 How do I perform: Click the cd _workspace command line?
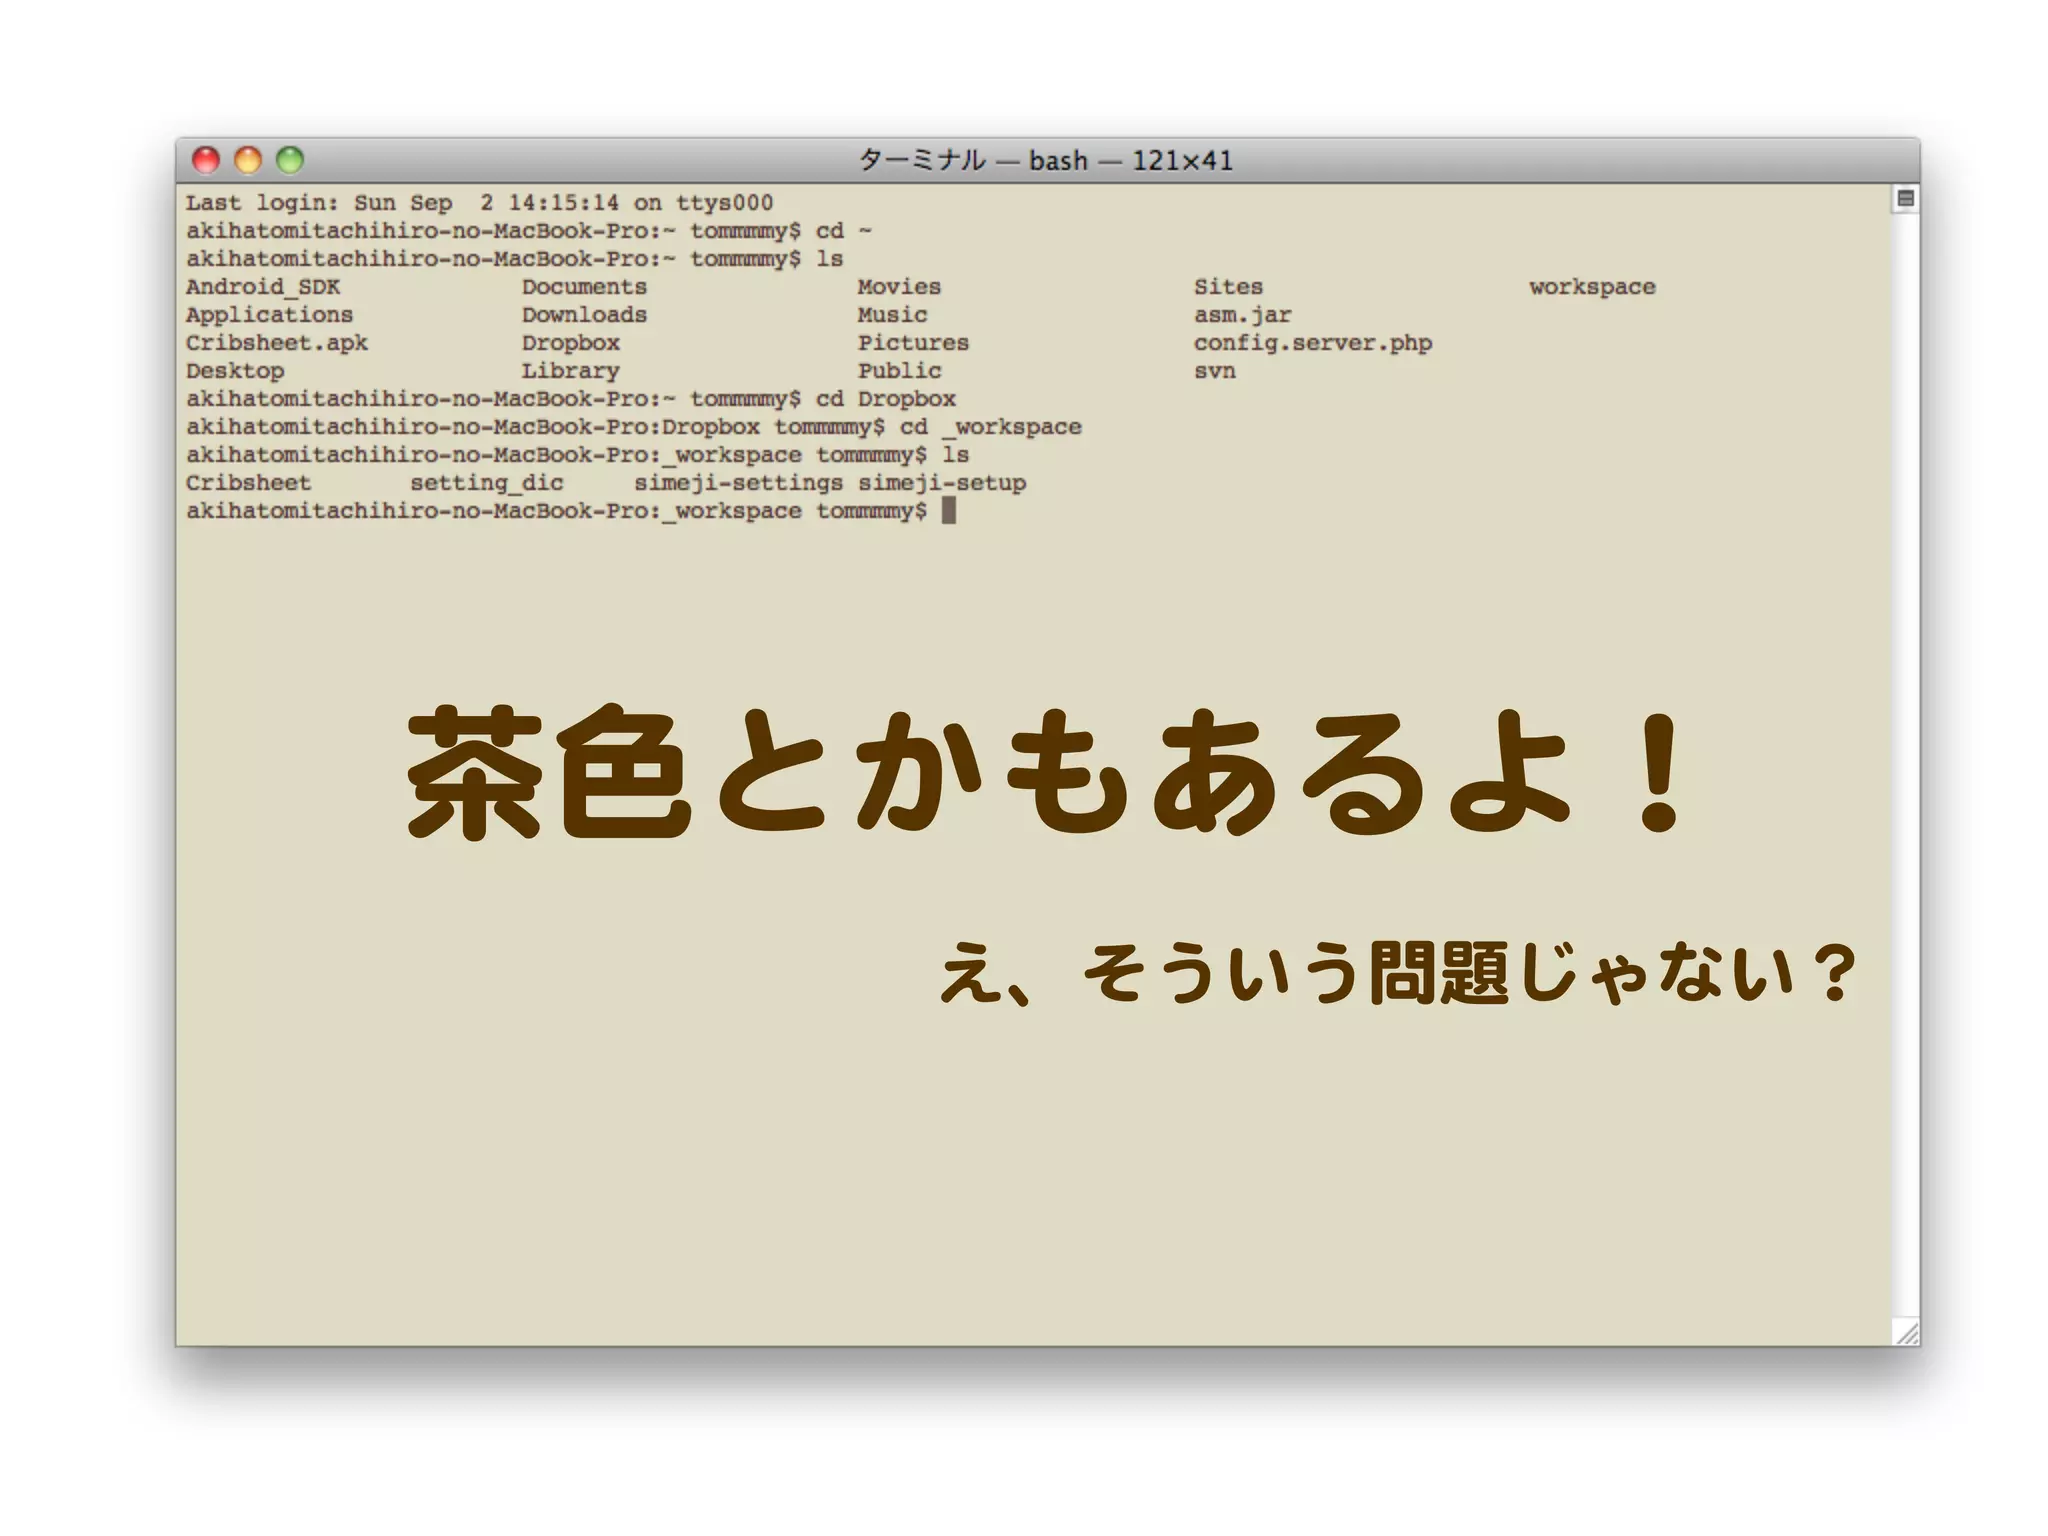pyautogui.click(x=633, y=427)
